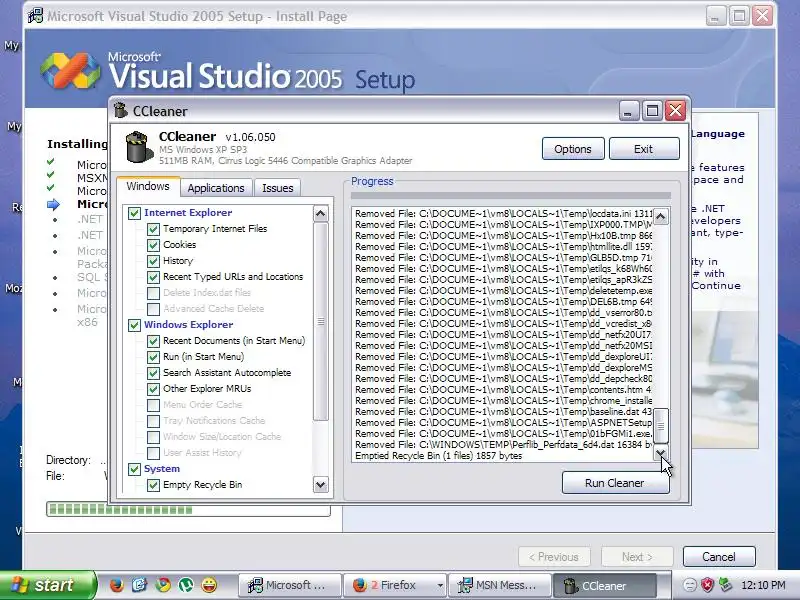Toggle the Cookies checkbox
Image resolution: width=800 pixels, height=600 pixels.
pyautogui.click(x=153, y=245)
